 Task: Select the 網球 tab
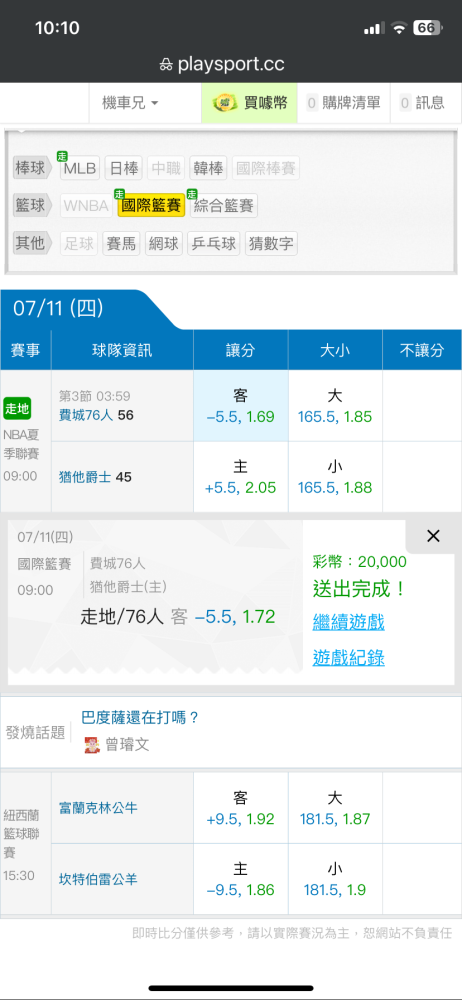click(x=164, y=243)
